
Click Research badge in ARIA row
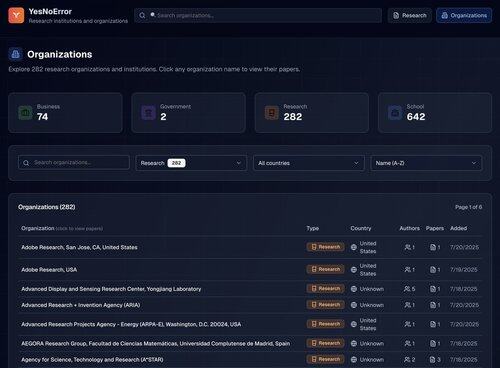[326, 305]
